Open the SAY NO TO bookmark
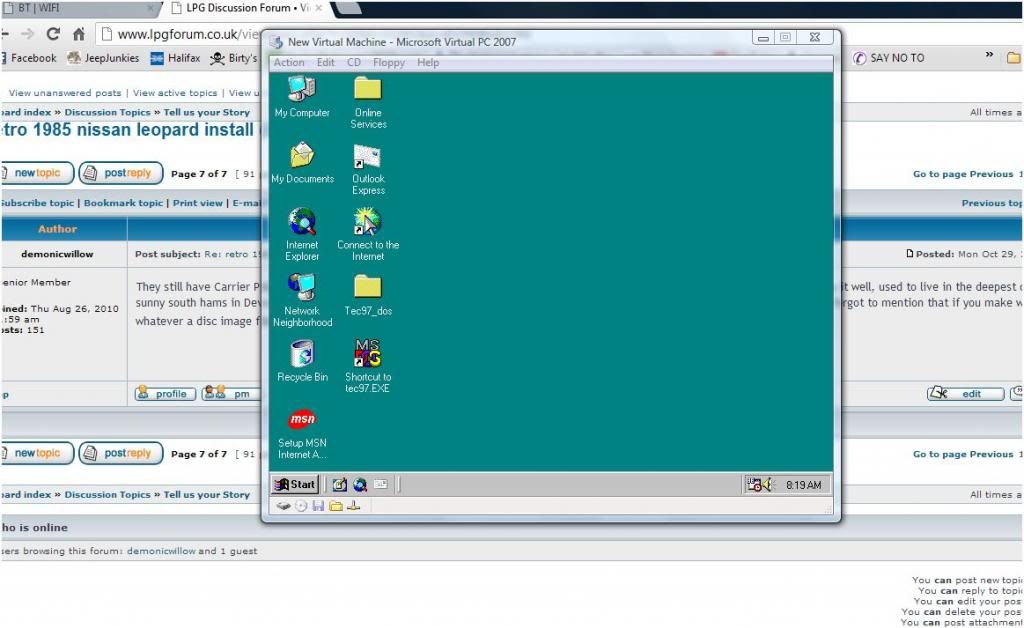Image resolution: width=1024 pixels, height=628 pixels. pos(889,58)
